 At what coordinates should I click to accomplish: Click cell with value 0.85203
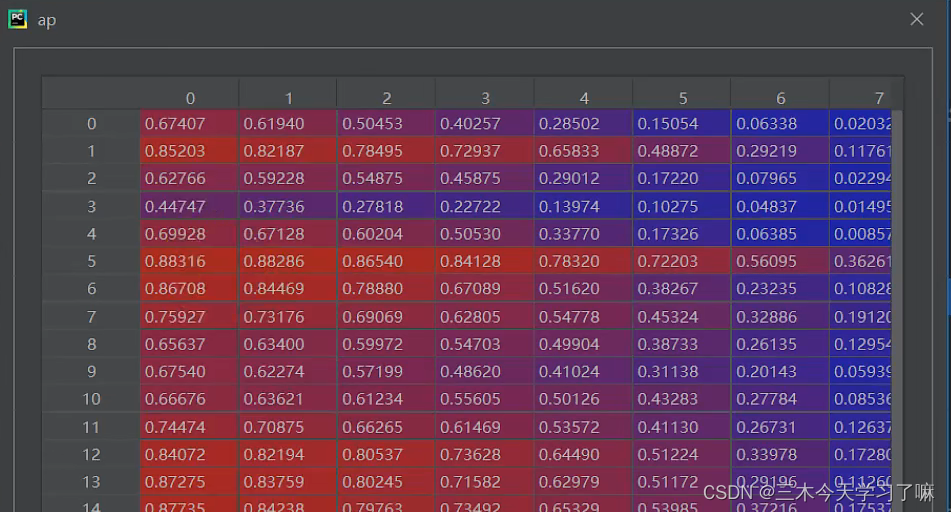[189, 151]
